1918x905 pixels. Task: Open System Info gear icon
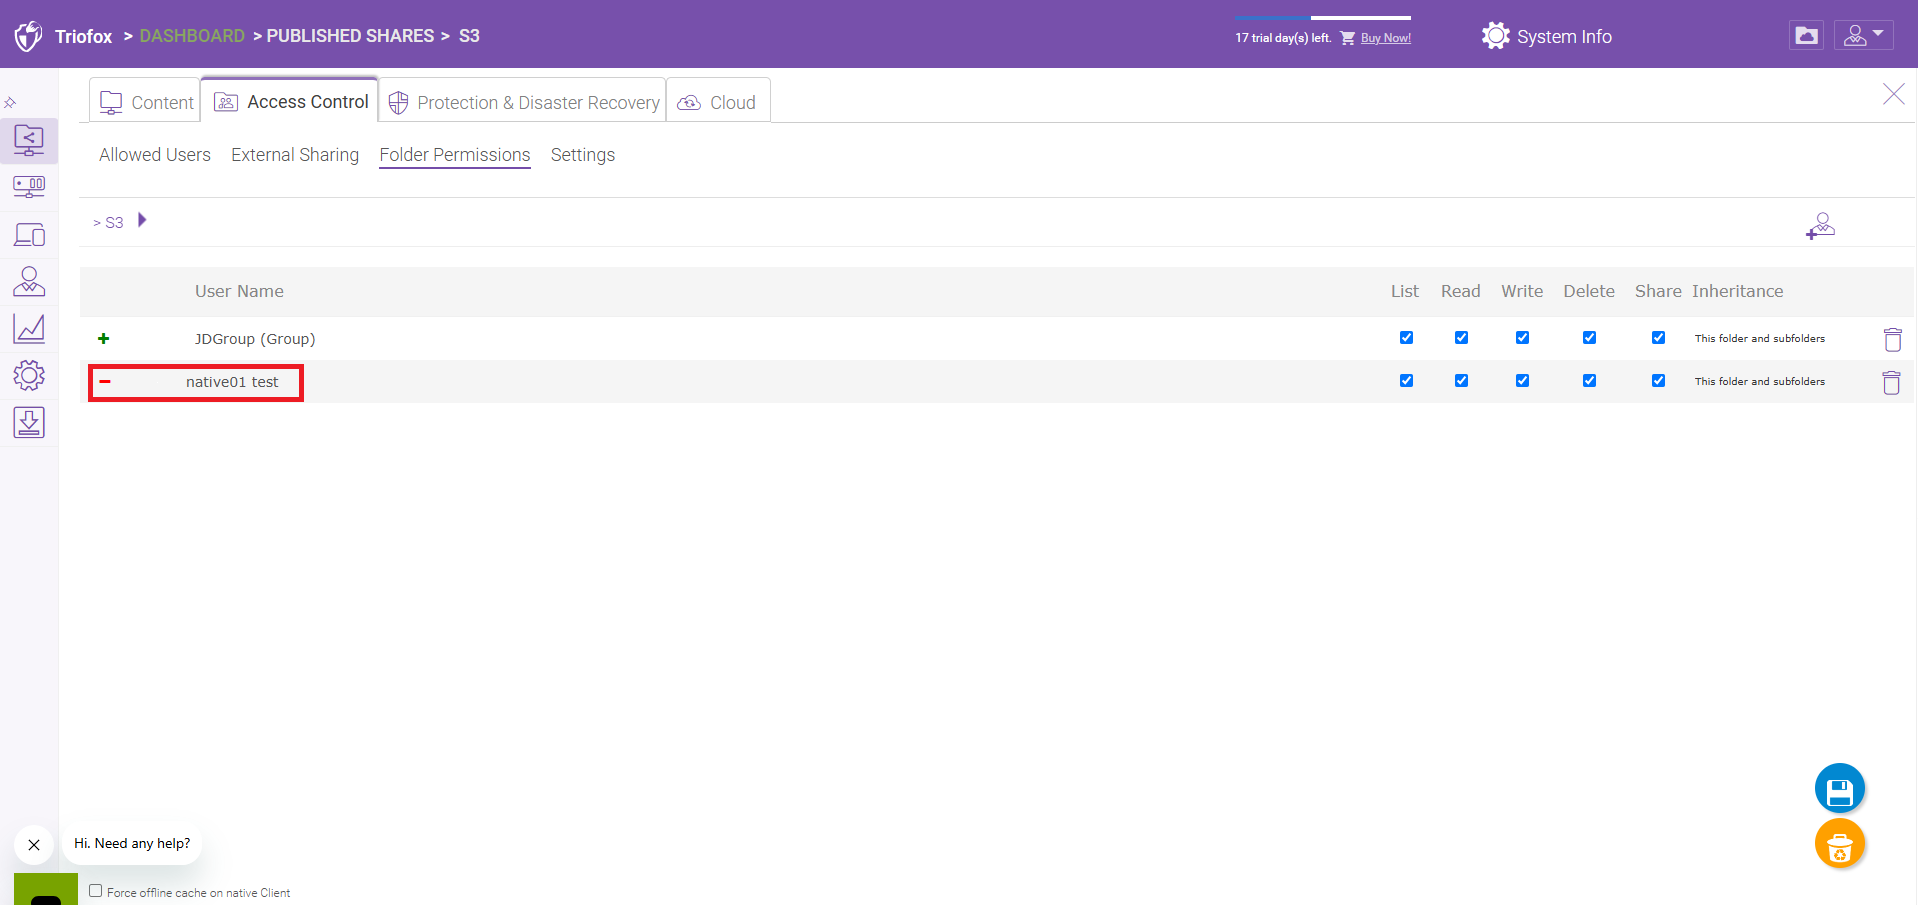[1495, 36]
